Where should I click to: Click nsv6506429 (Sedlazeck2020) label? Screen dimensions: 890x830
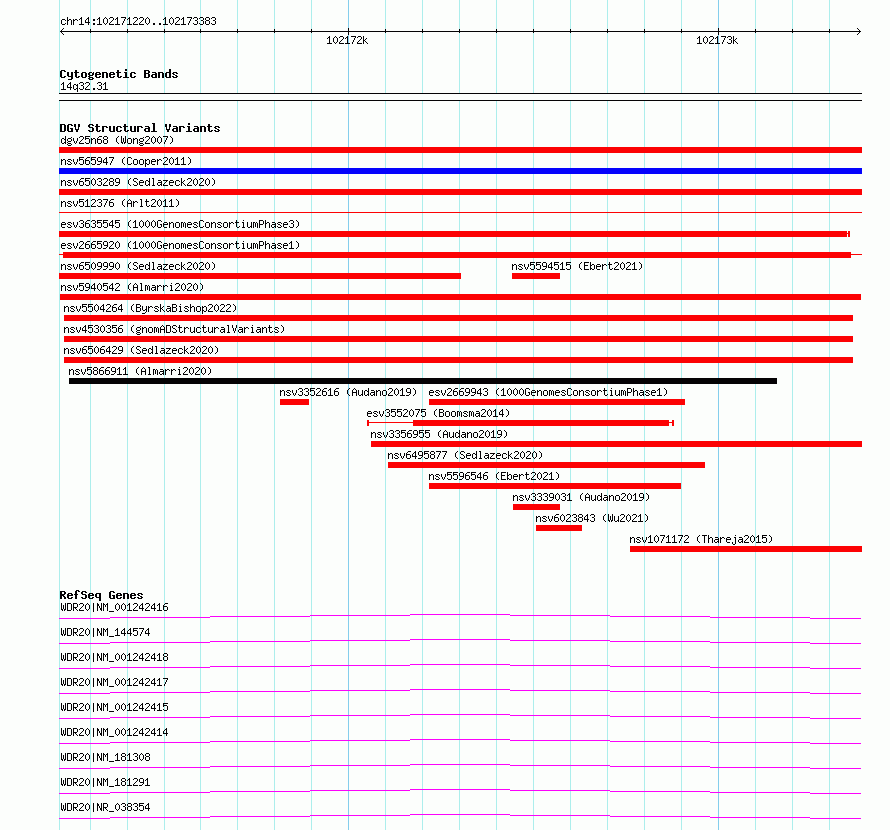pos(141,350)
